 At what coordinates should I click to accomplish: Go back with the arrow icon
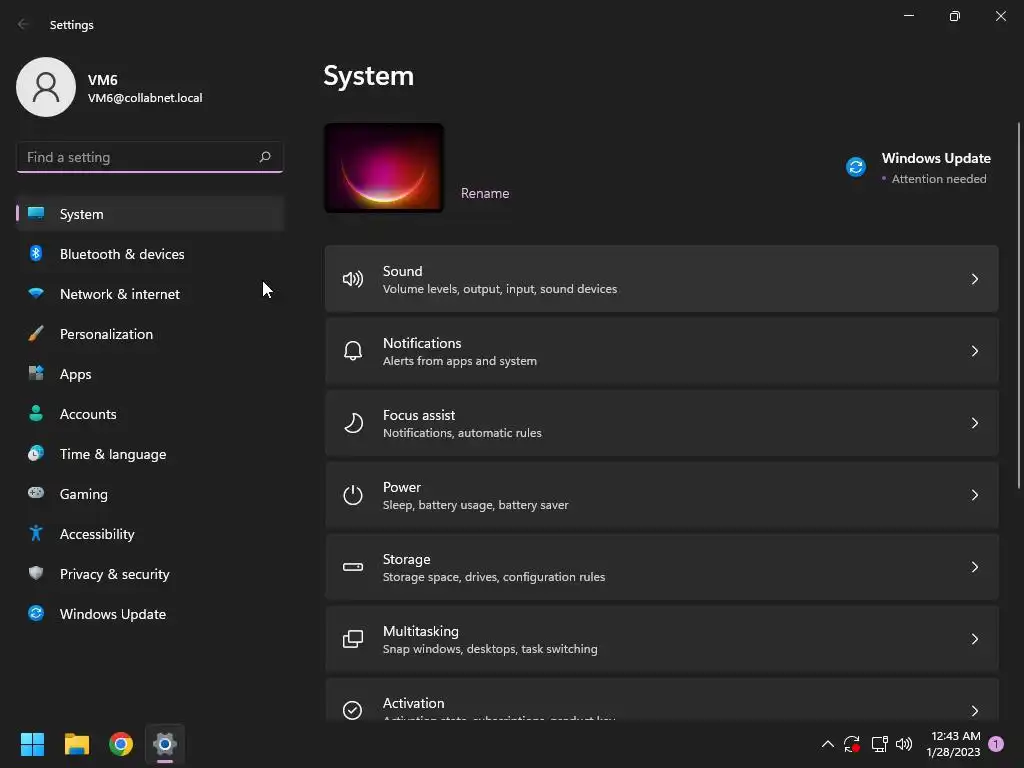point(23,24)
